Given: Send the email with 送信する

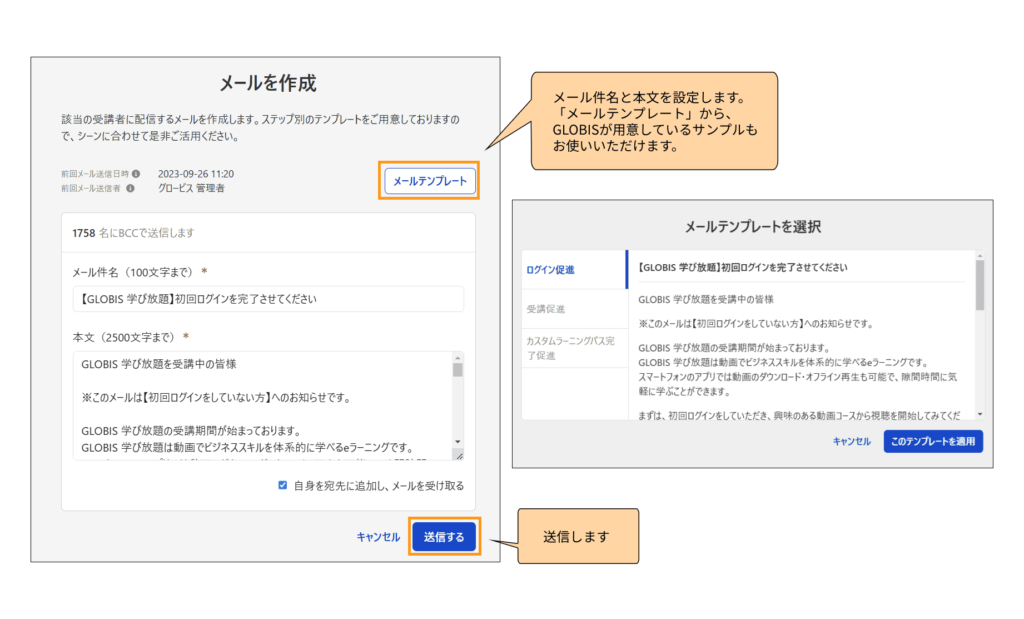Looking at the screenshot, I should (x=443, y=536).
